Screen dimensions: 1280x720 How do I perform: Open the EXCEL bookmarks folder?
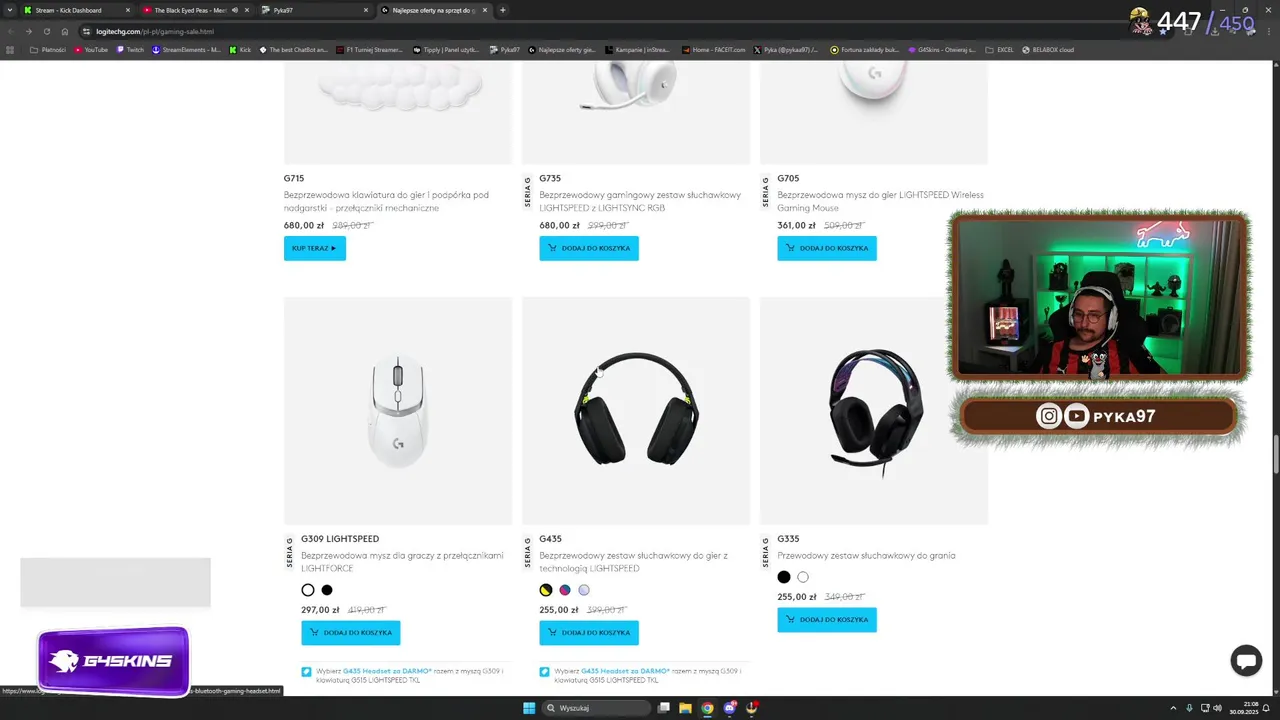point(1000,49)
